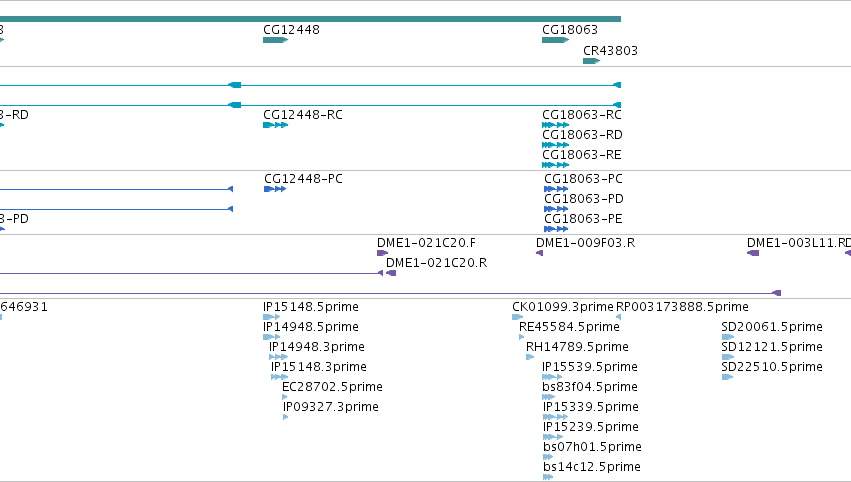Select the light-blue glyph under SD20061.5prime

pyautogui.click(x=728, y=338)
